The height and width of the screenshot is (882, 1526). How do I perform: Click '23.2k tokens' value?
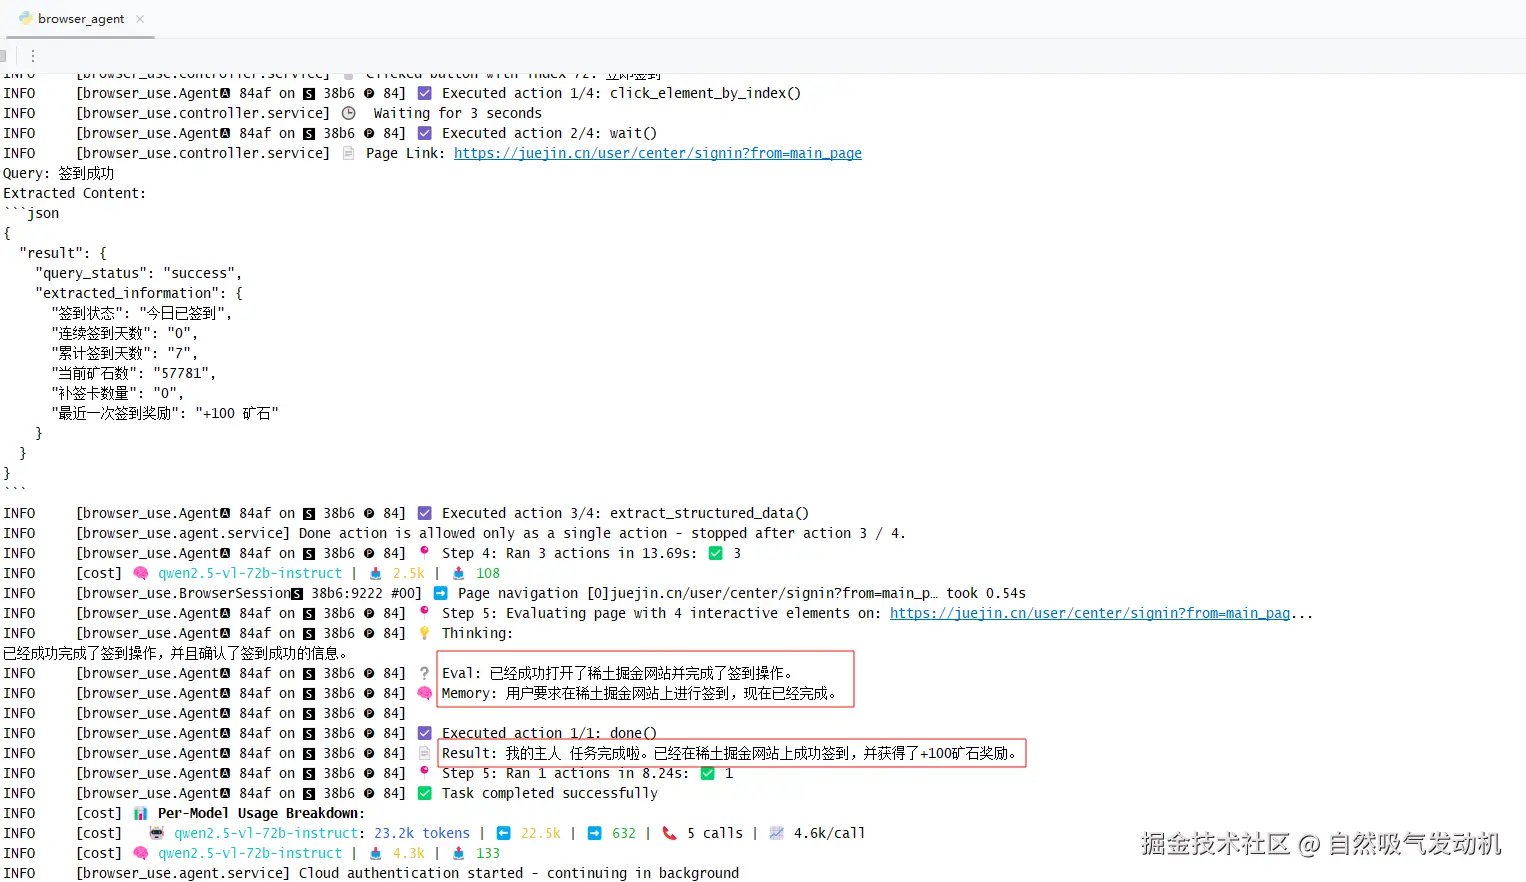point(422,833)
